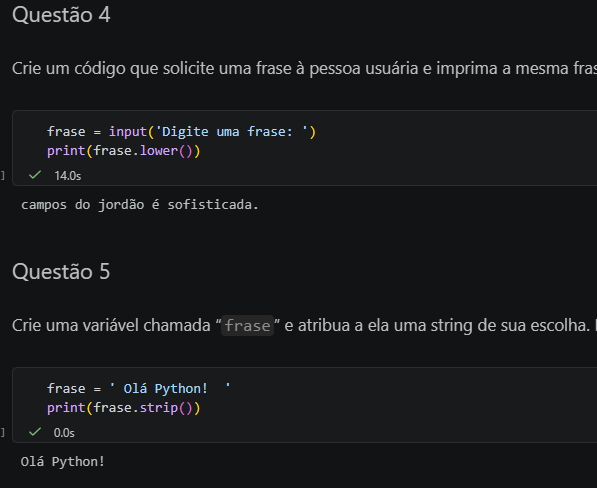Click the 'strip' method name in the second code cell
The width and height of the screenshot is (597, 488).
click(159, 408)
